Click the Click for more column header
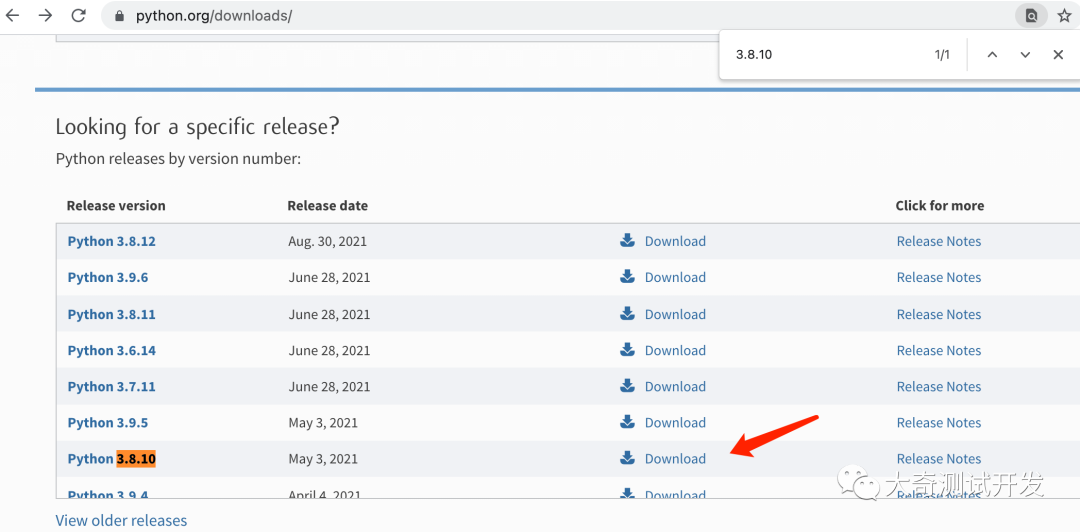This screenshot has height=532, width=1080. (939, 205)
